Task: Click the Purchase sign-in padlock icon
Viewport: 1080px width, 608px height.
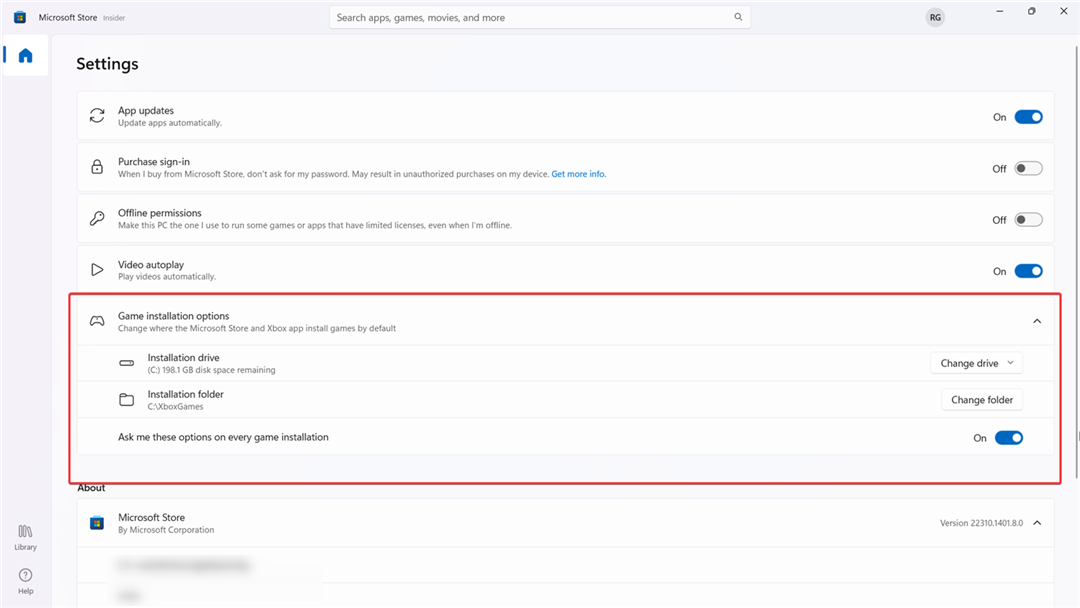Action: [96, 167]
